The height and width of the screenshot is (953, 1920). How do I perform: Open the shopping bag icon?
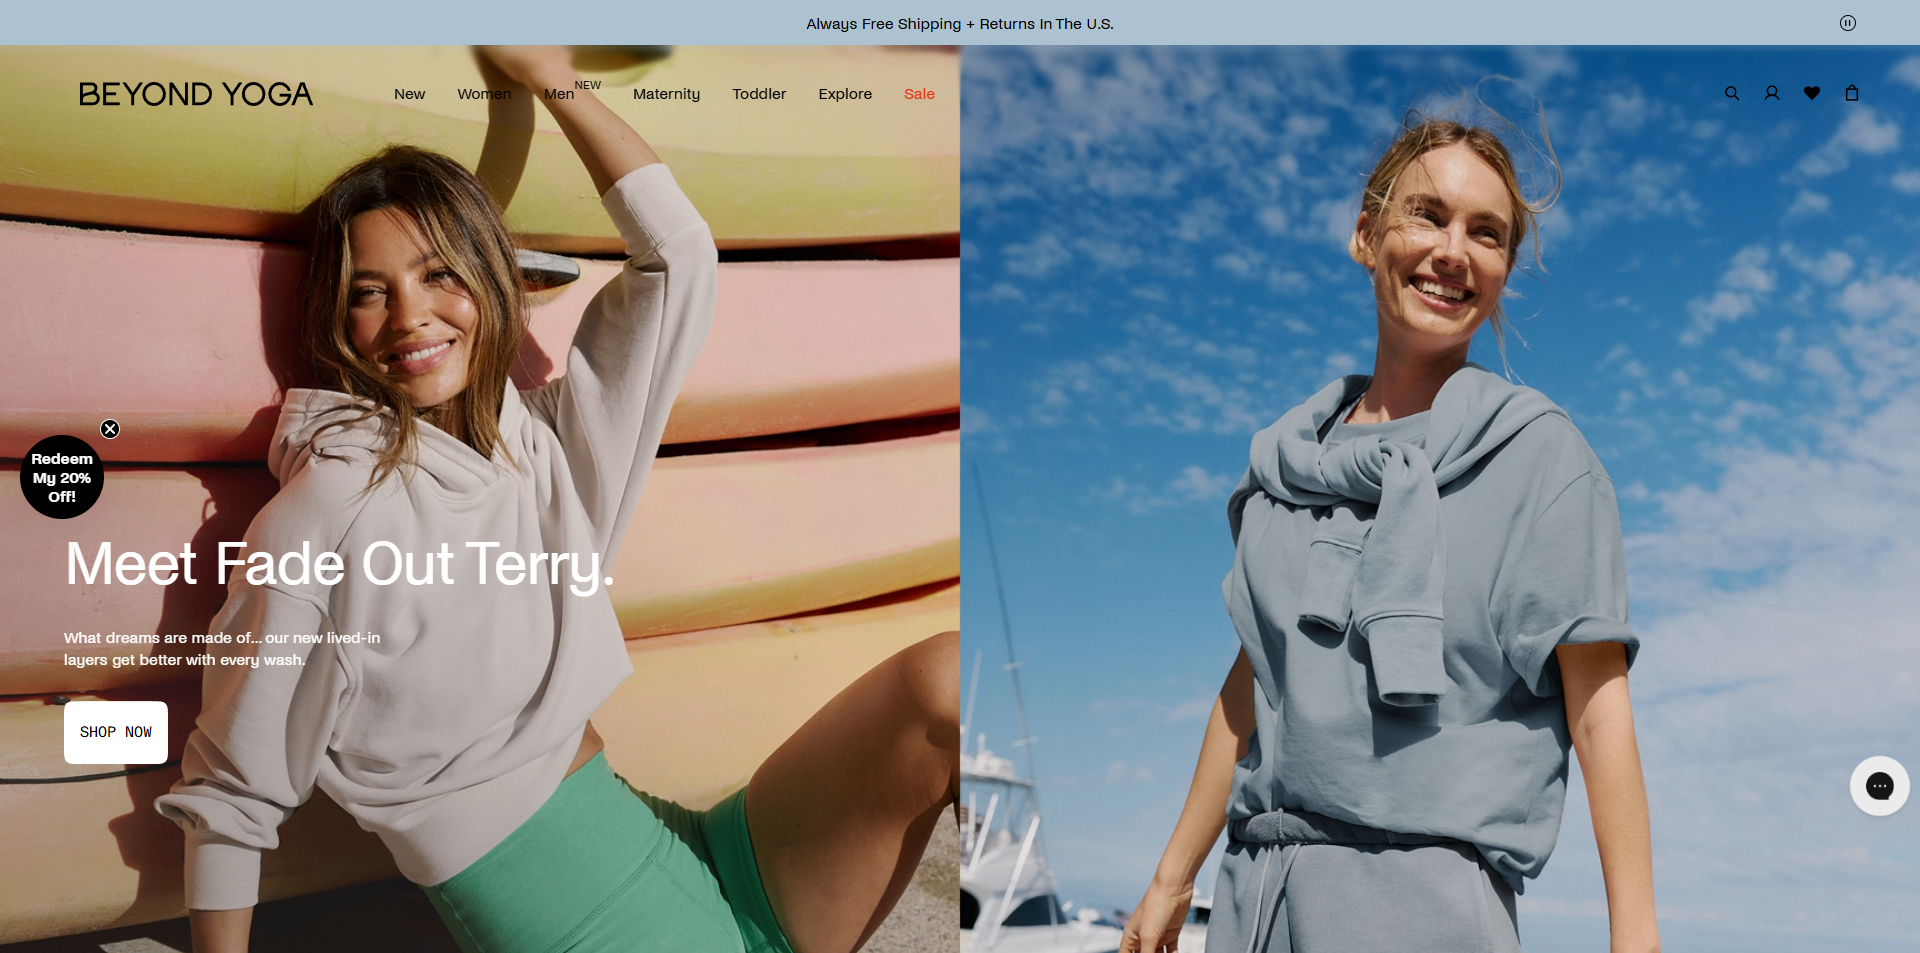[1852, 93]
